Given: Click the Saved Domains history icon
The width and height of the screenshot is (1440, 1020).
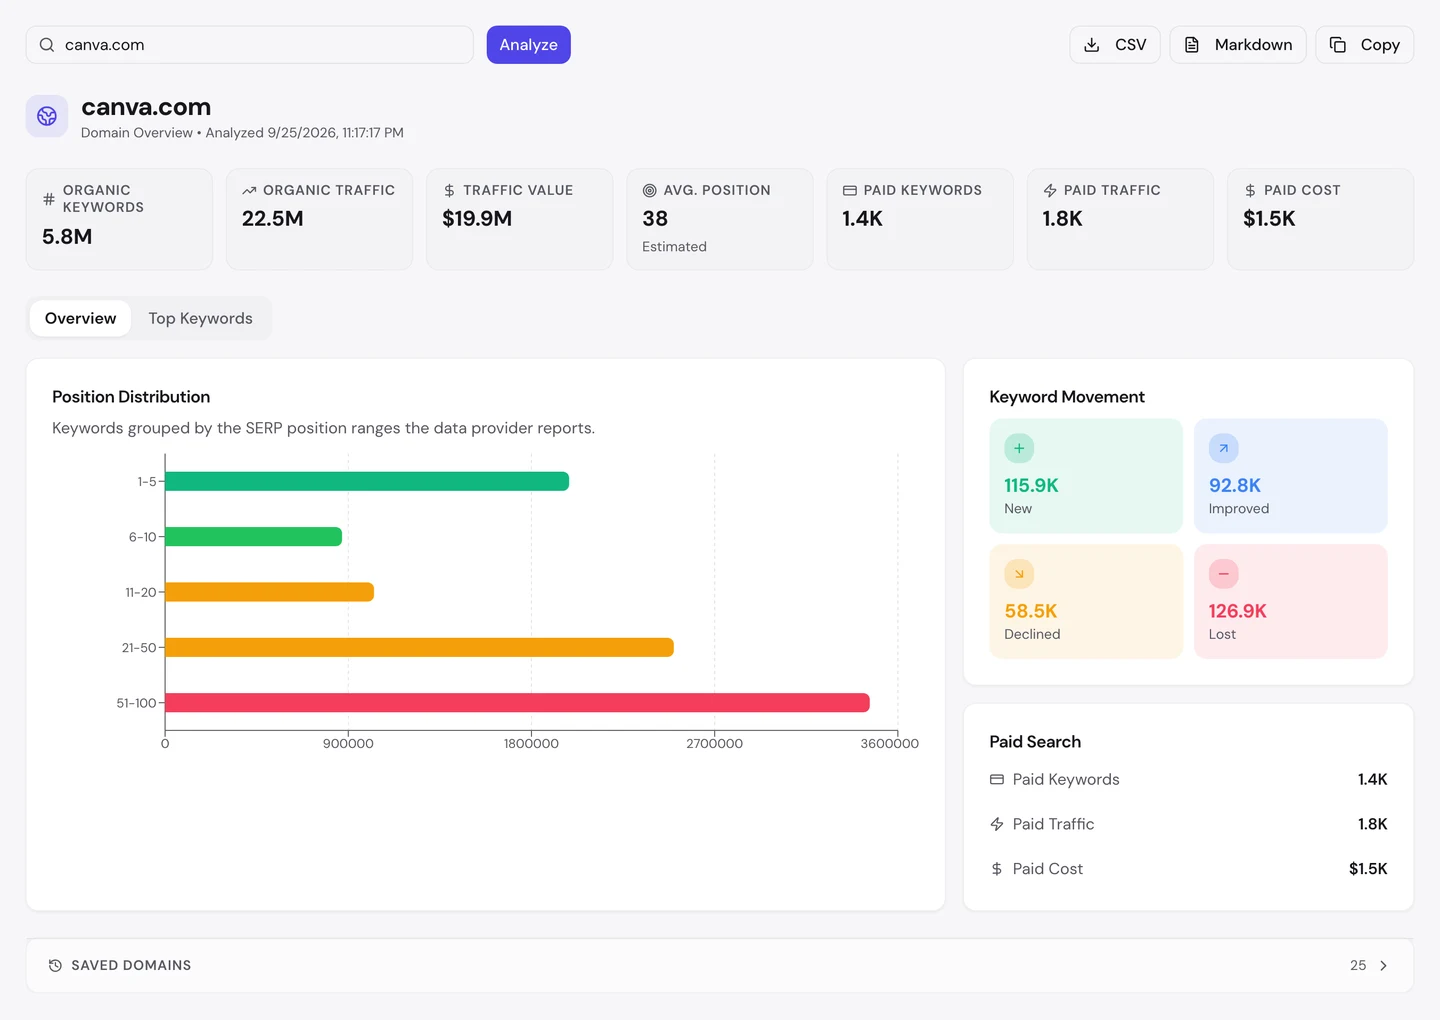Looking at the screenshot, I should point(55,965).
